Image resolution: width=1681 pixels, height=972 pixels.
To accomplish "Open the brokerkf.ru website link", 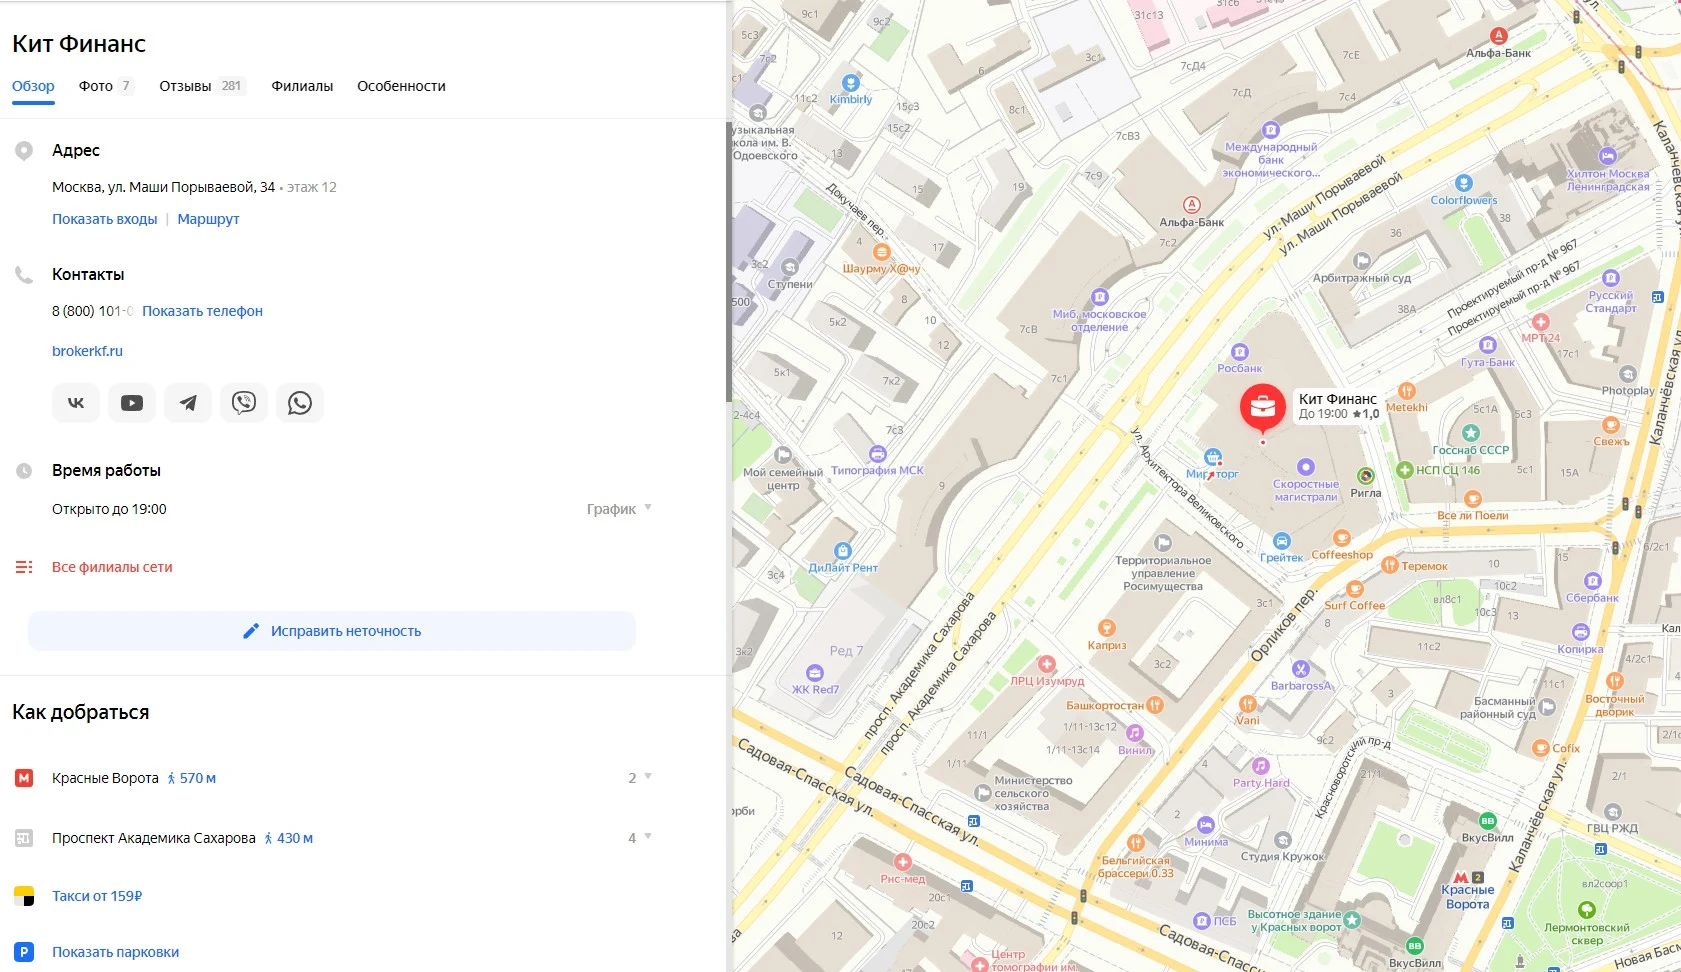I will (87, 351).
